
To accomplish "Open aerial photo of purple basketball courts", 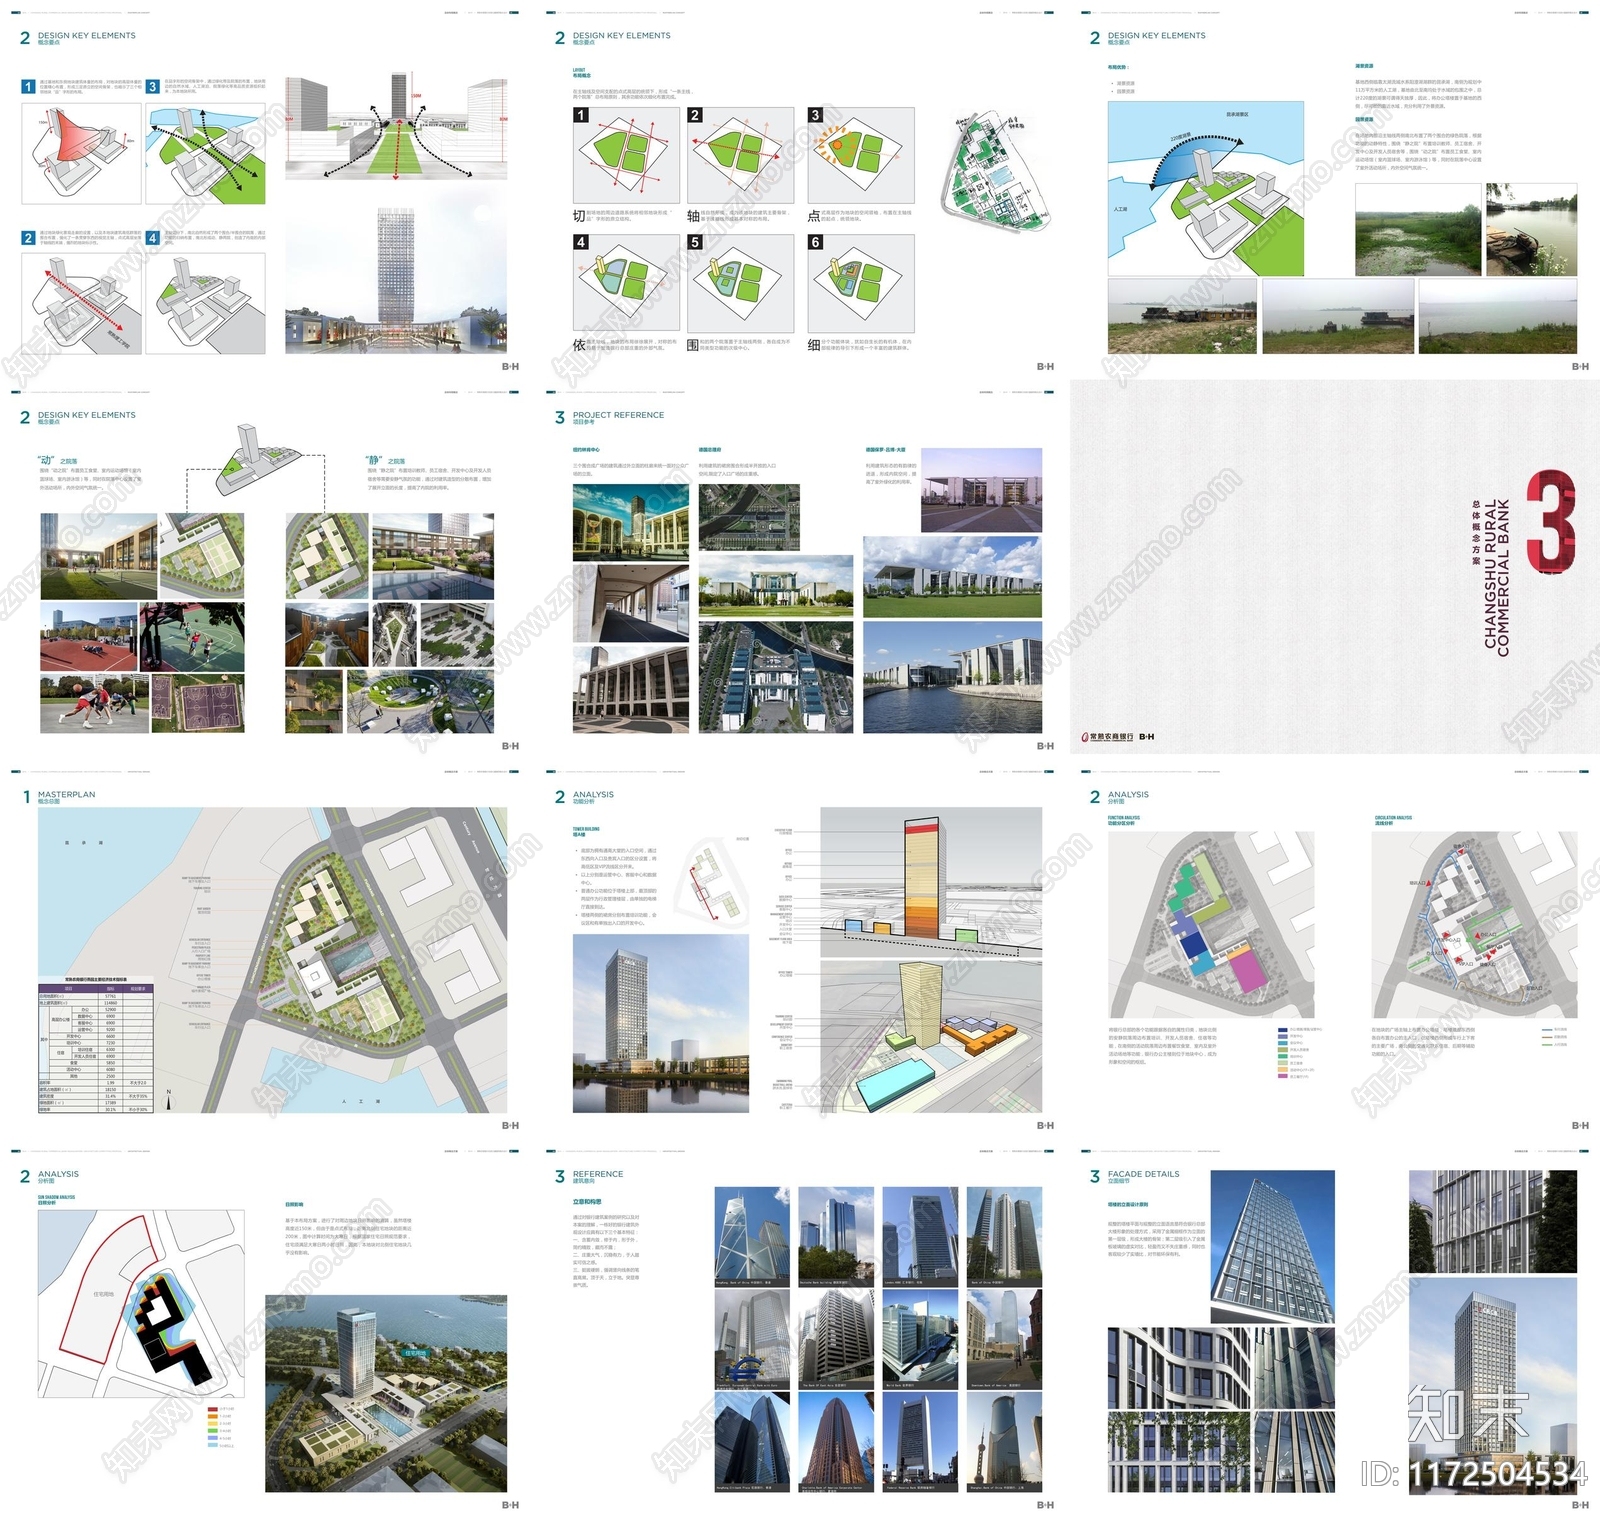I will click(197, 704).
